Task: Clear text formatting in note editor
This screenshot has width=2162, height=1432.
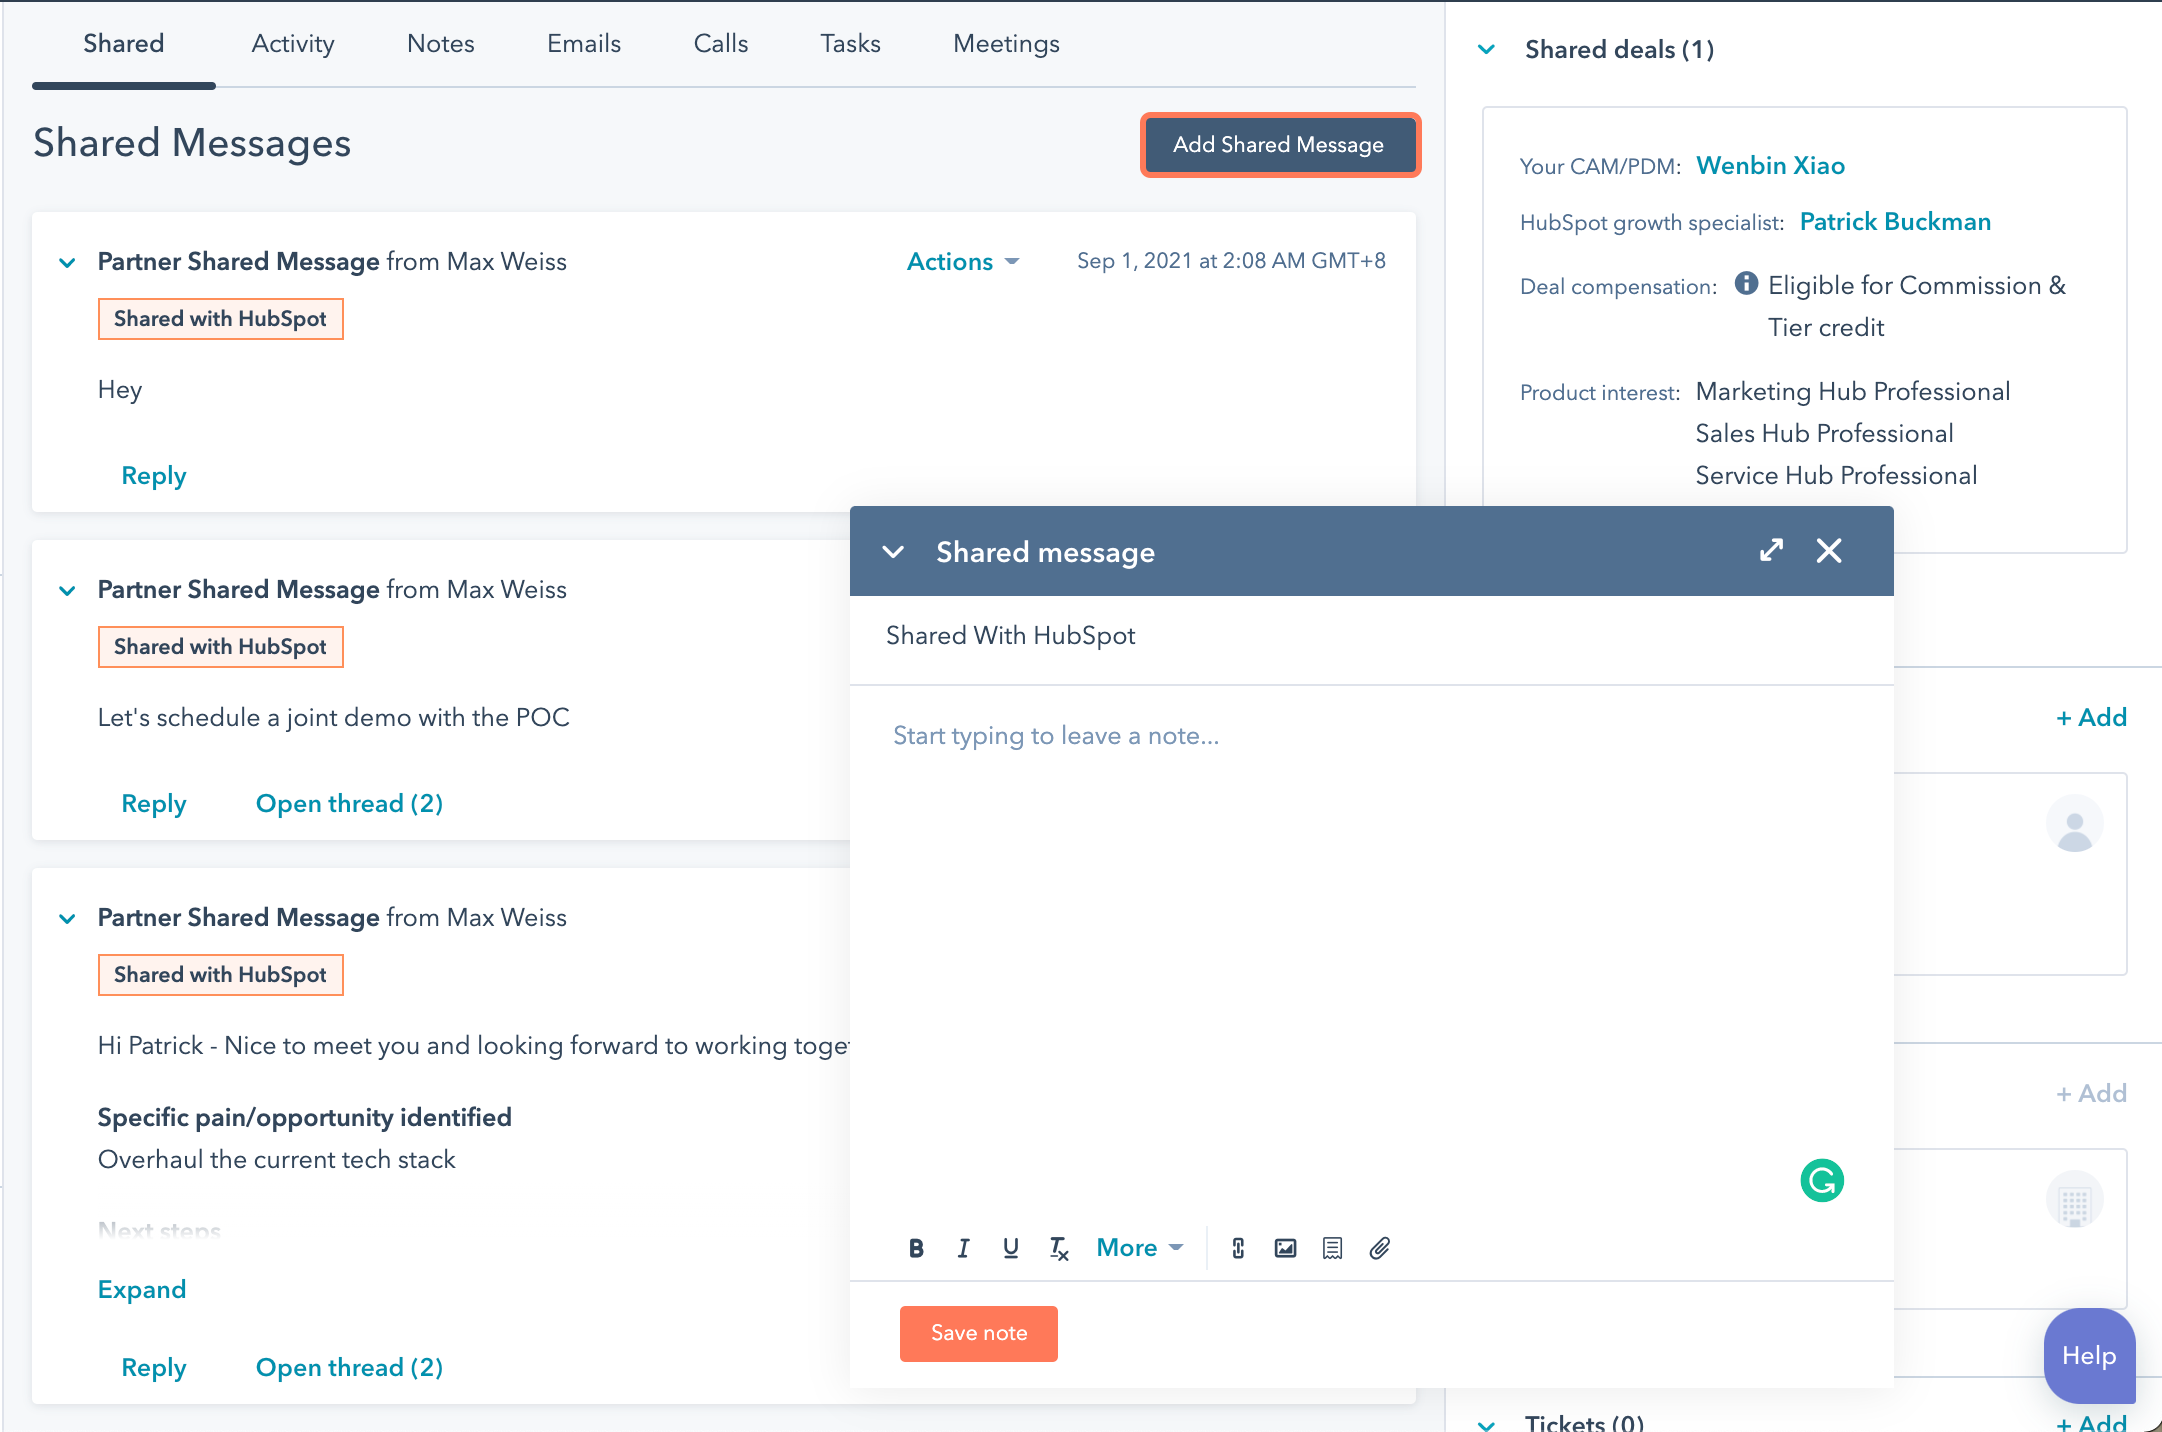Action: (1059, 1248)
